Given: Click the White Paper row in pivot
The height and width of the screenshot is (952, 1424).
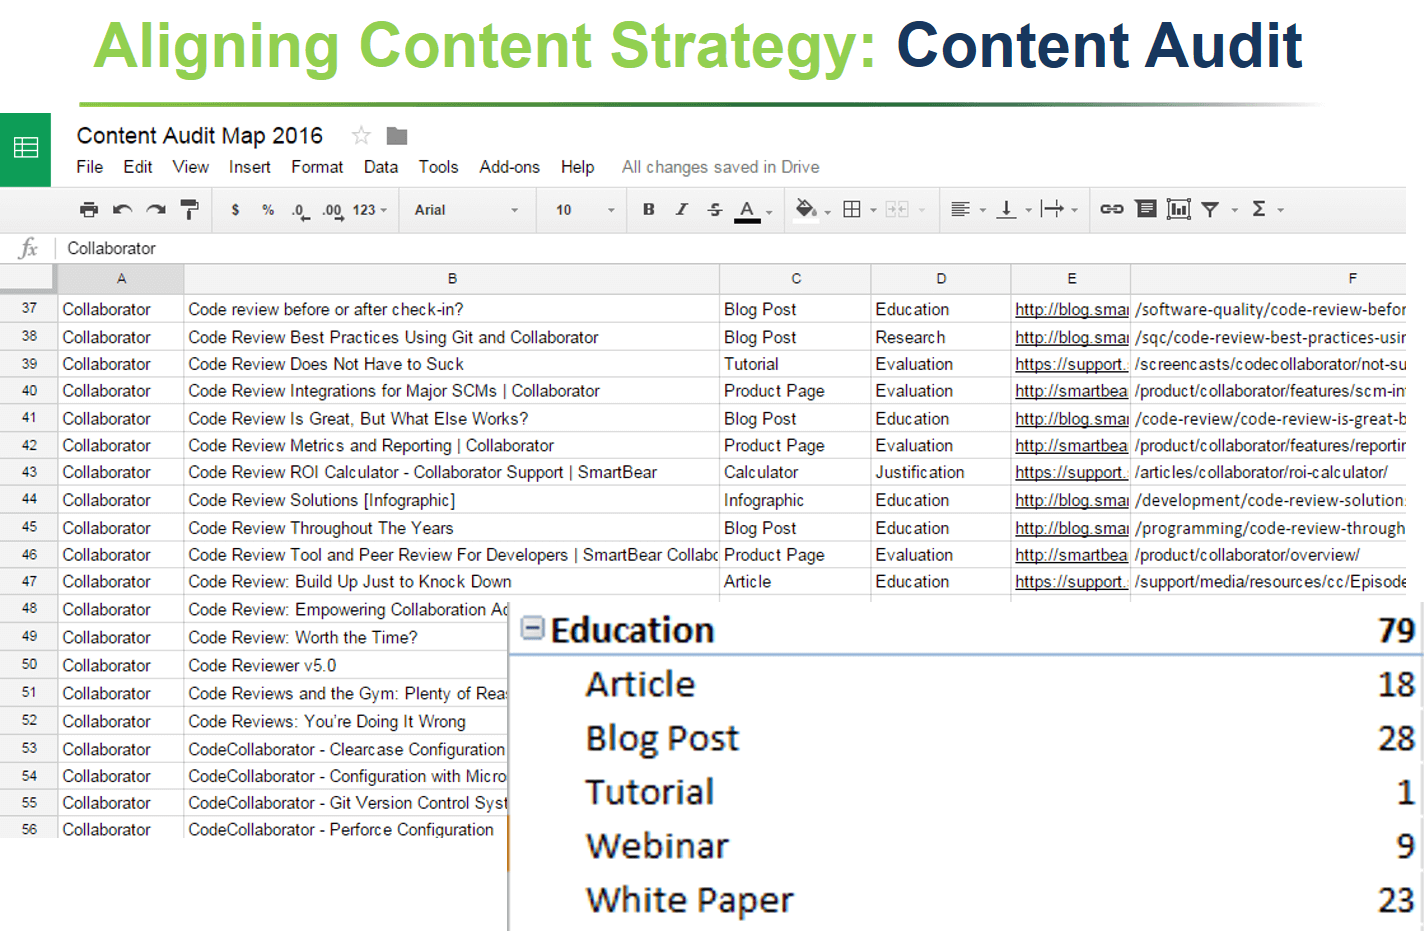Looking at the screenshot, I should (966, 900).
